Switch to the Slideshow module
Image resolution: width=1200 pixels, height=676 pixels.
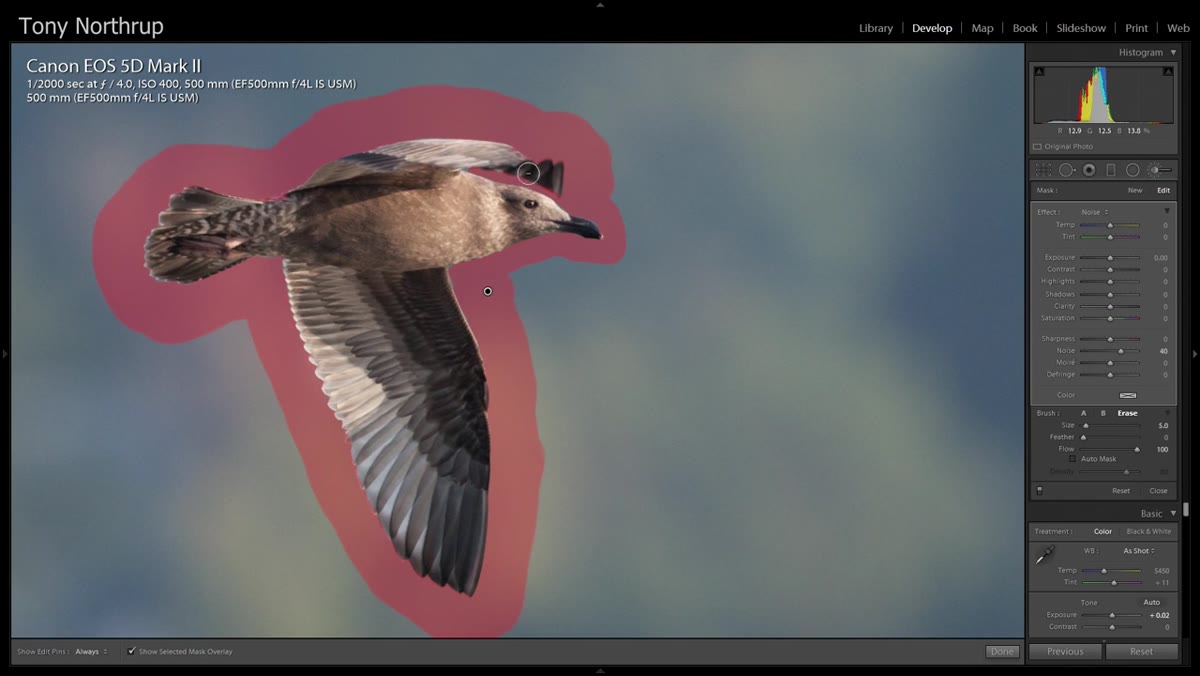point(1082,28)
